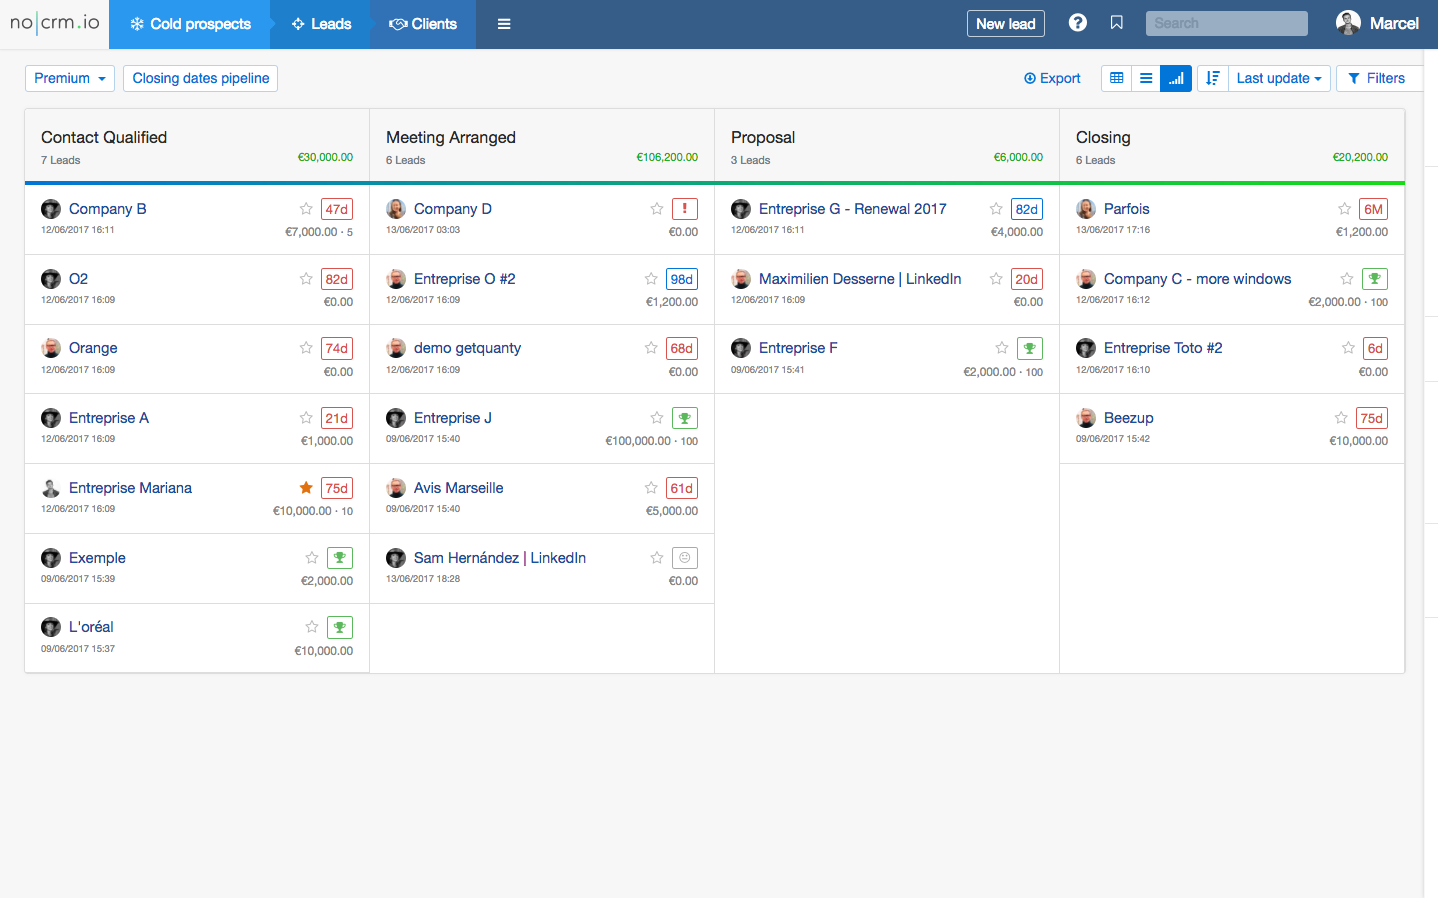Click Entreprise O #2 98d badge
This screenshot has height=898, width=1438.
[x=682, y=279]
